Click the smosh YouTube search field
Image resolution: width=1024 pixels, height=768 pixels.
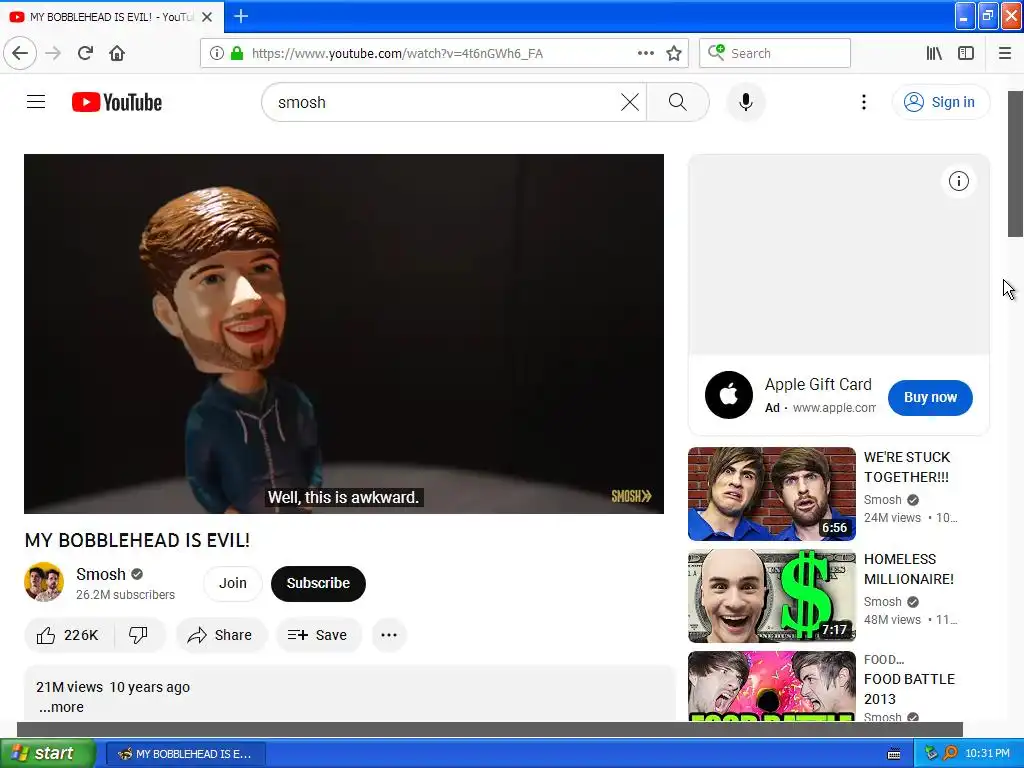[446, 102]
